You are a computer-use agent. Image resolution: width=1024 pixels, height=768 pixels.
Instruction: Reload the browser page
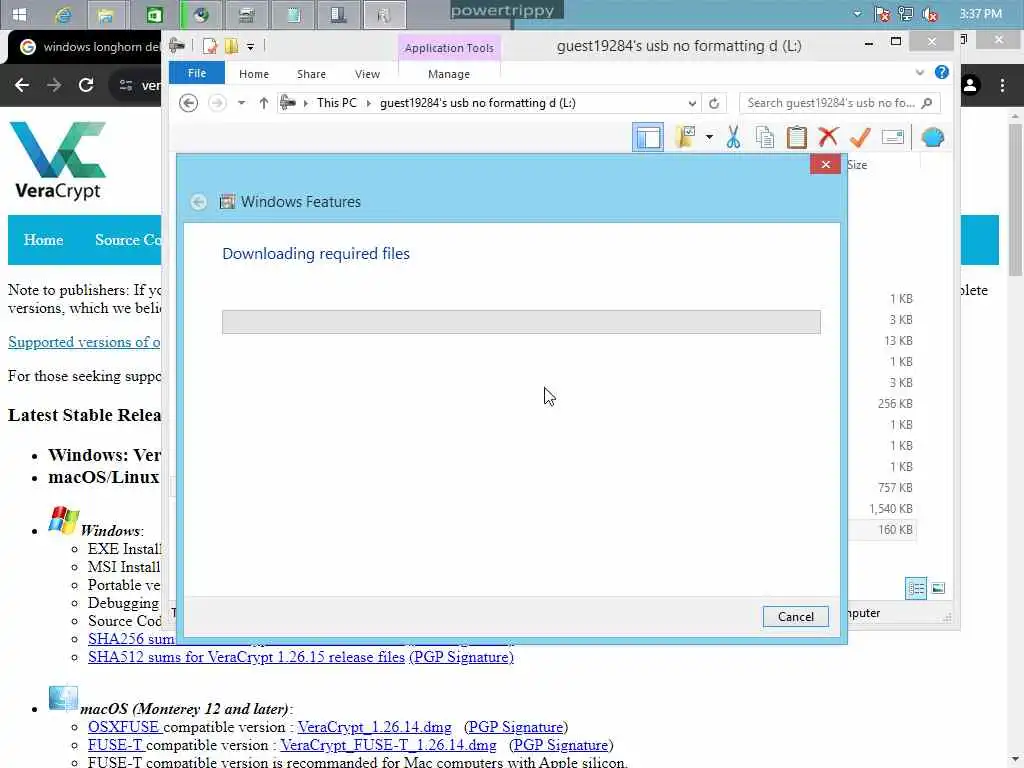[x=86, y=85]
